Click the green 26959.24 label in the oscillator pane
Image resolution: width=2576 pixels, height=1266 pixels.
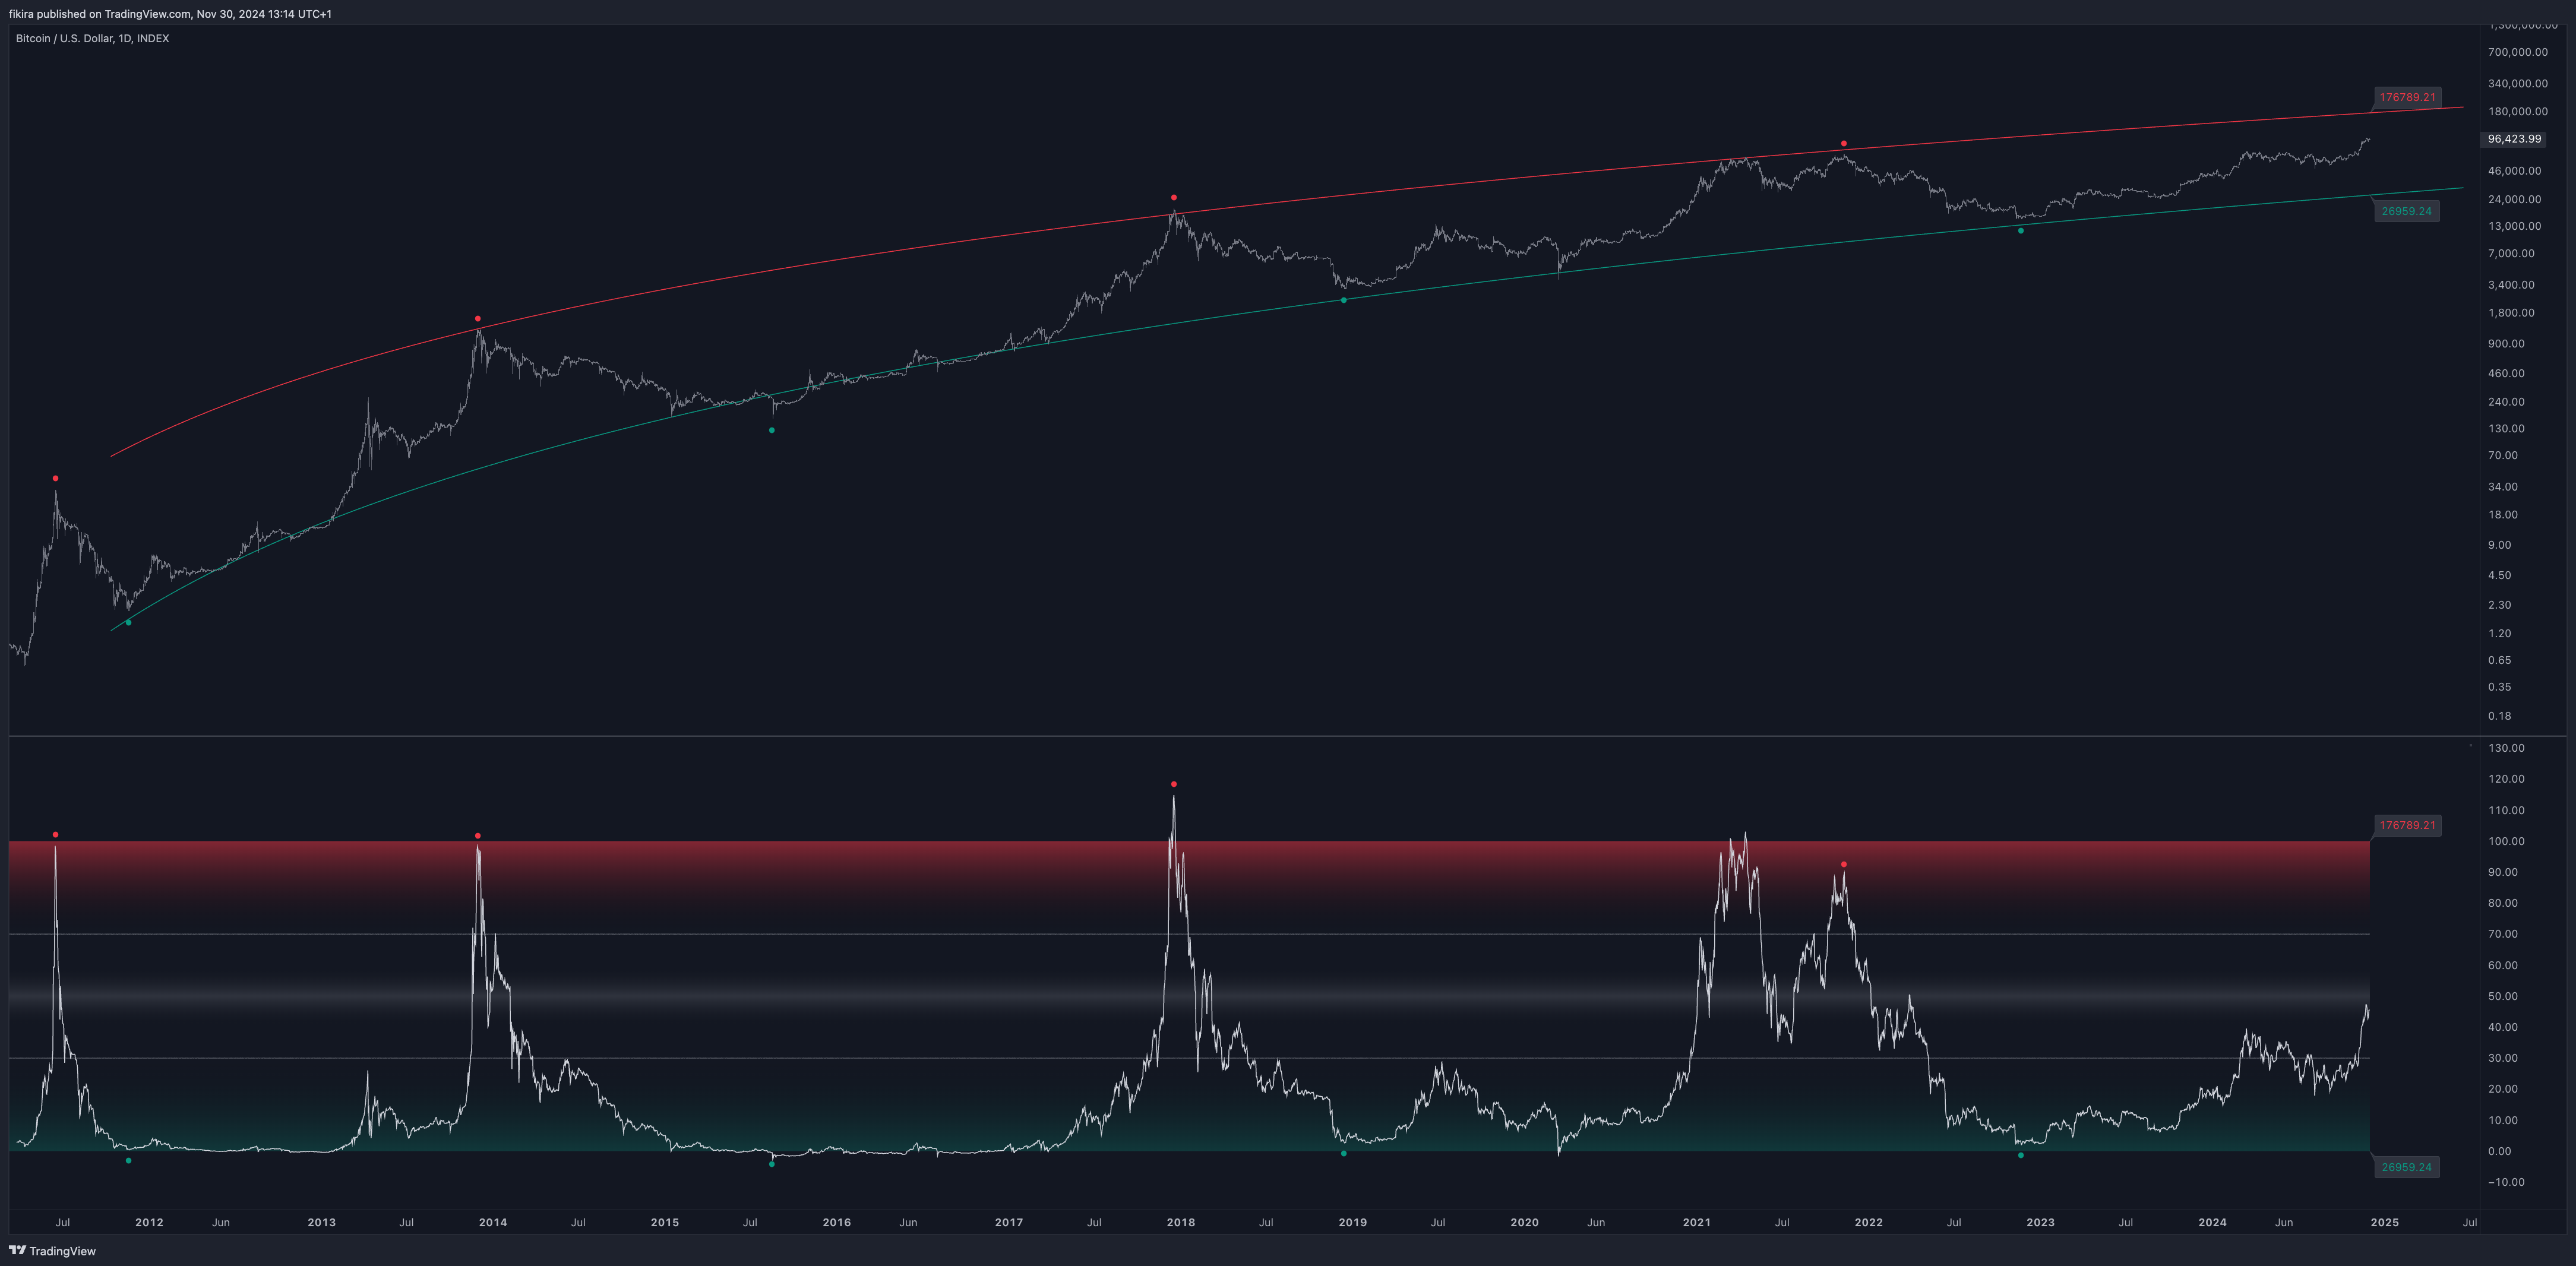pos(2406,1167)
